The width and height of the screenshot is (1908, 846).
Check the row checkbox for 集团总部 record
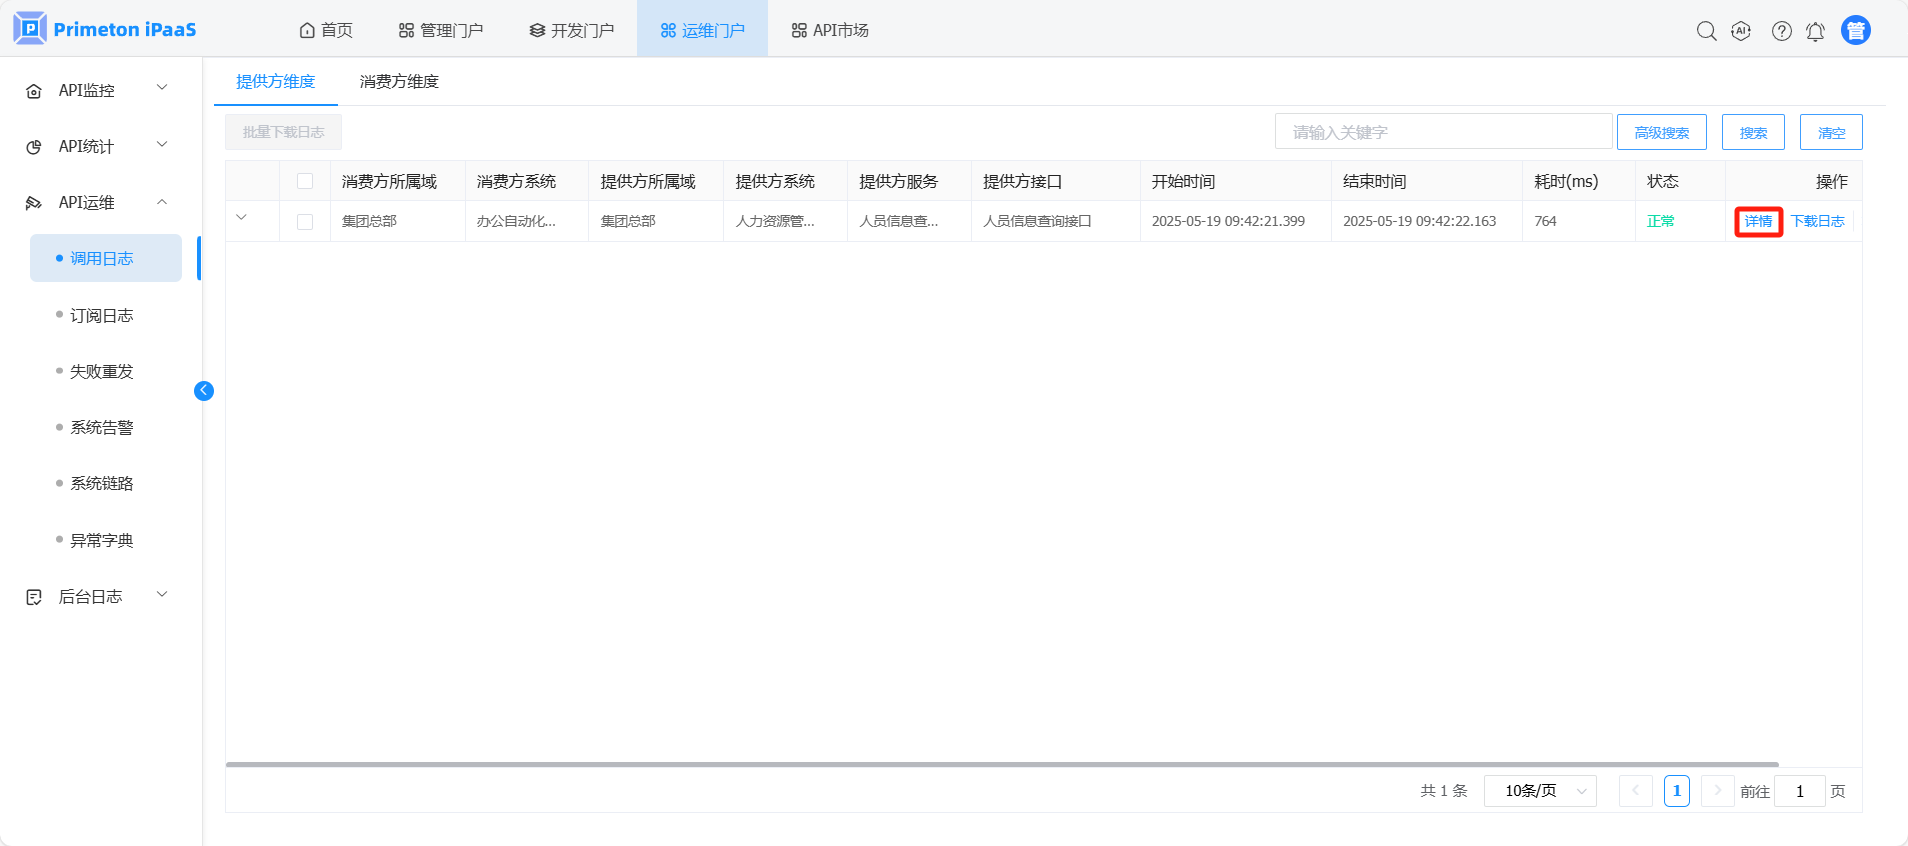(x=305, y=222)
